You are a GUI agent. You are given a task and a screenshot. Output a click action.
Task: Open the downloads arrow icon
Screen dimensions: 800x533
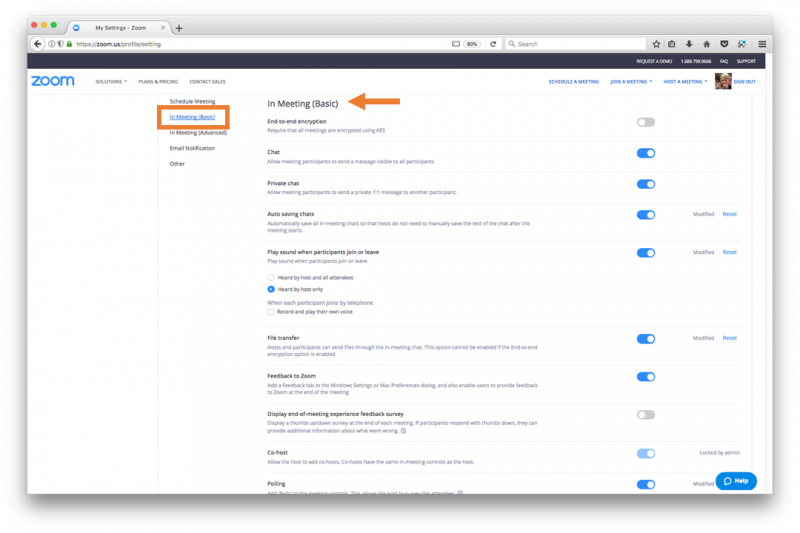689,44
